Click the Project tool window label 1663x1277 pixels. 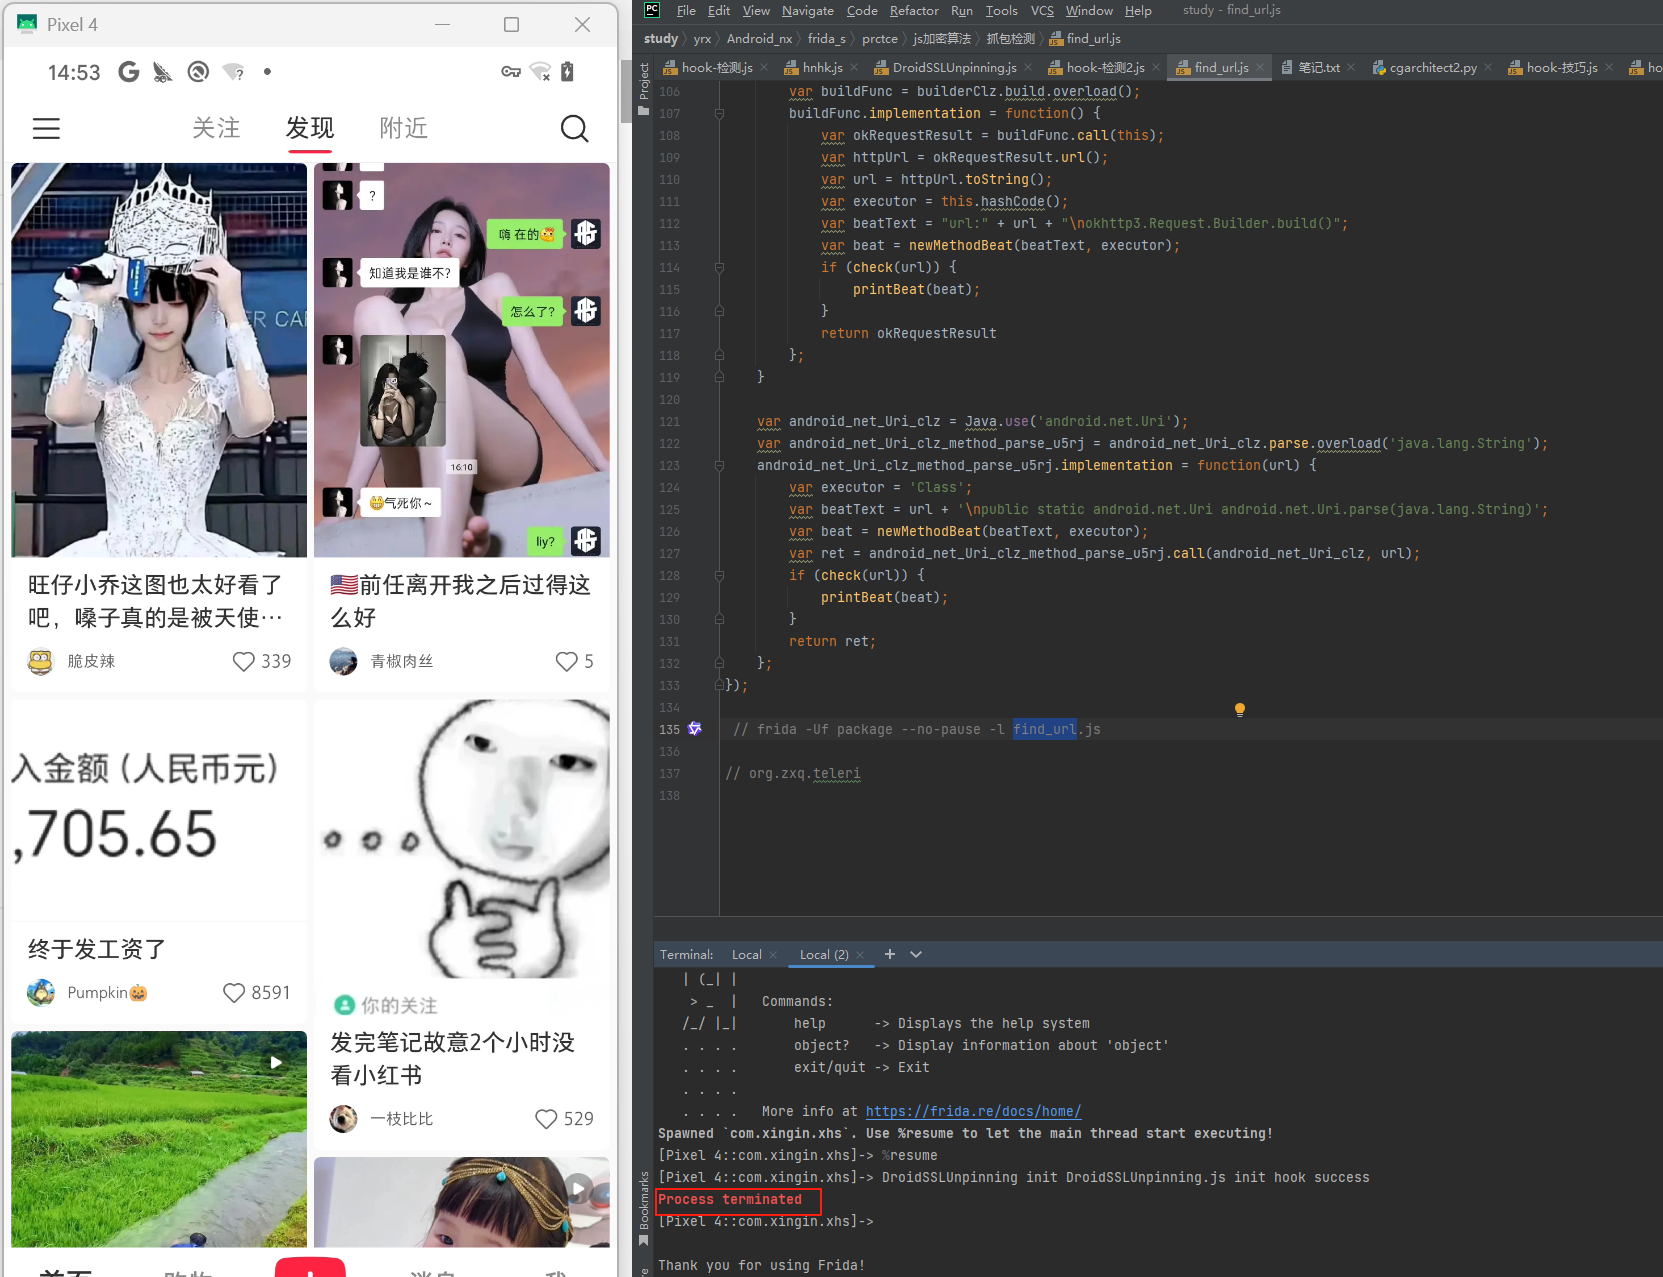644,80
